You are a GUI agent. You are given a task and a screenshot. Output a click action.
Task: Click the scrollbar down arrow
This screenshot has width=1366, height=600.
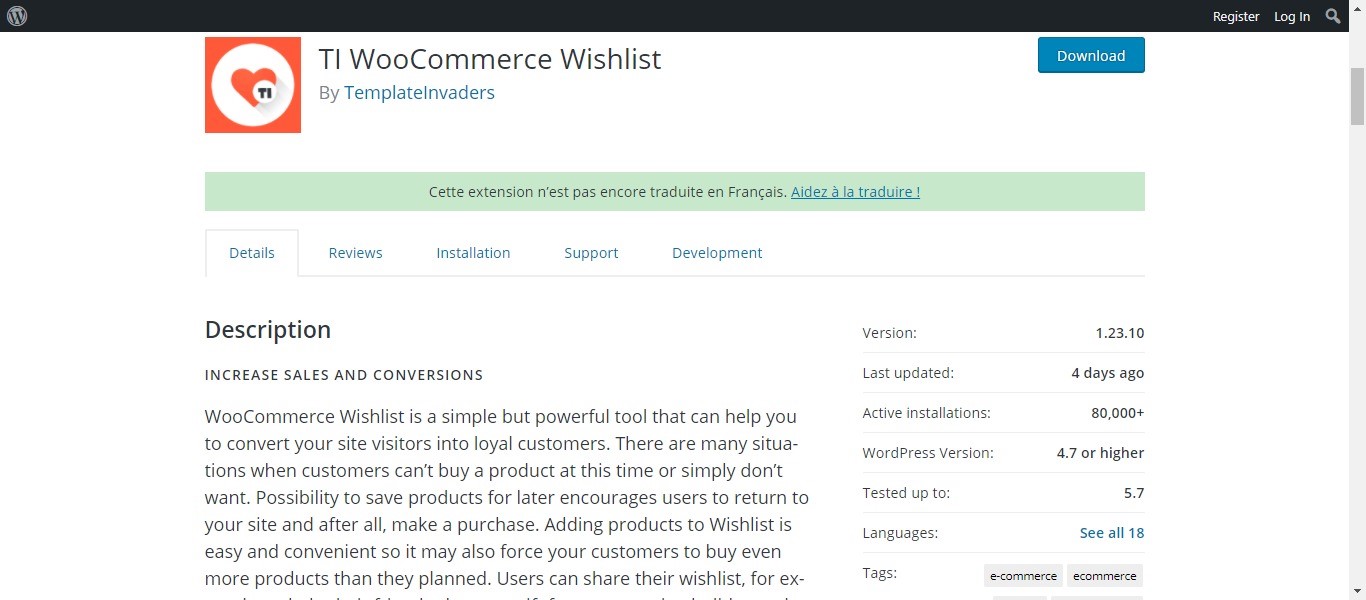1357,591
